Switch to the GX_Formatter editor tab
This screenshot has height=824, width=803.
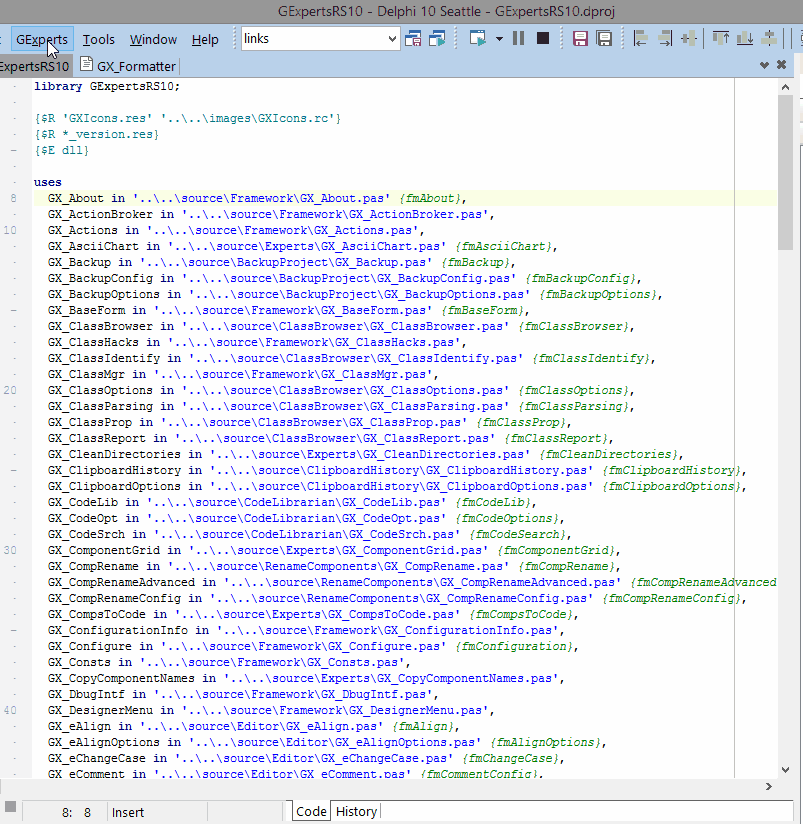coord(128,66)
